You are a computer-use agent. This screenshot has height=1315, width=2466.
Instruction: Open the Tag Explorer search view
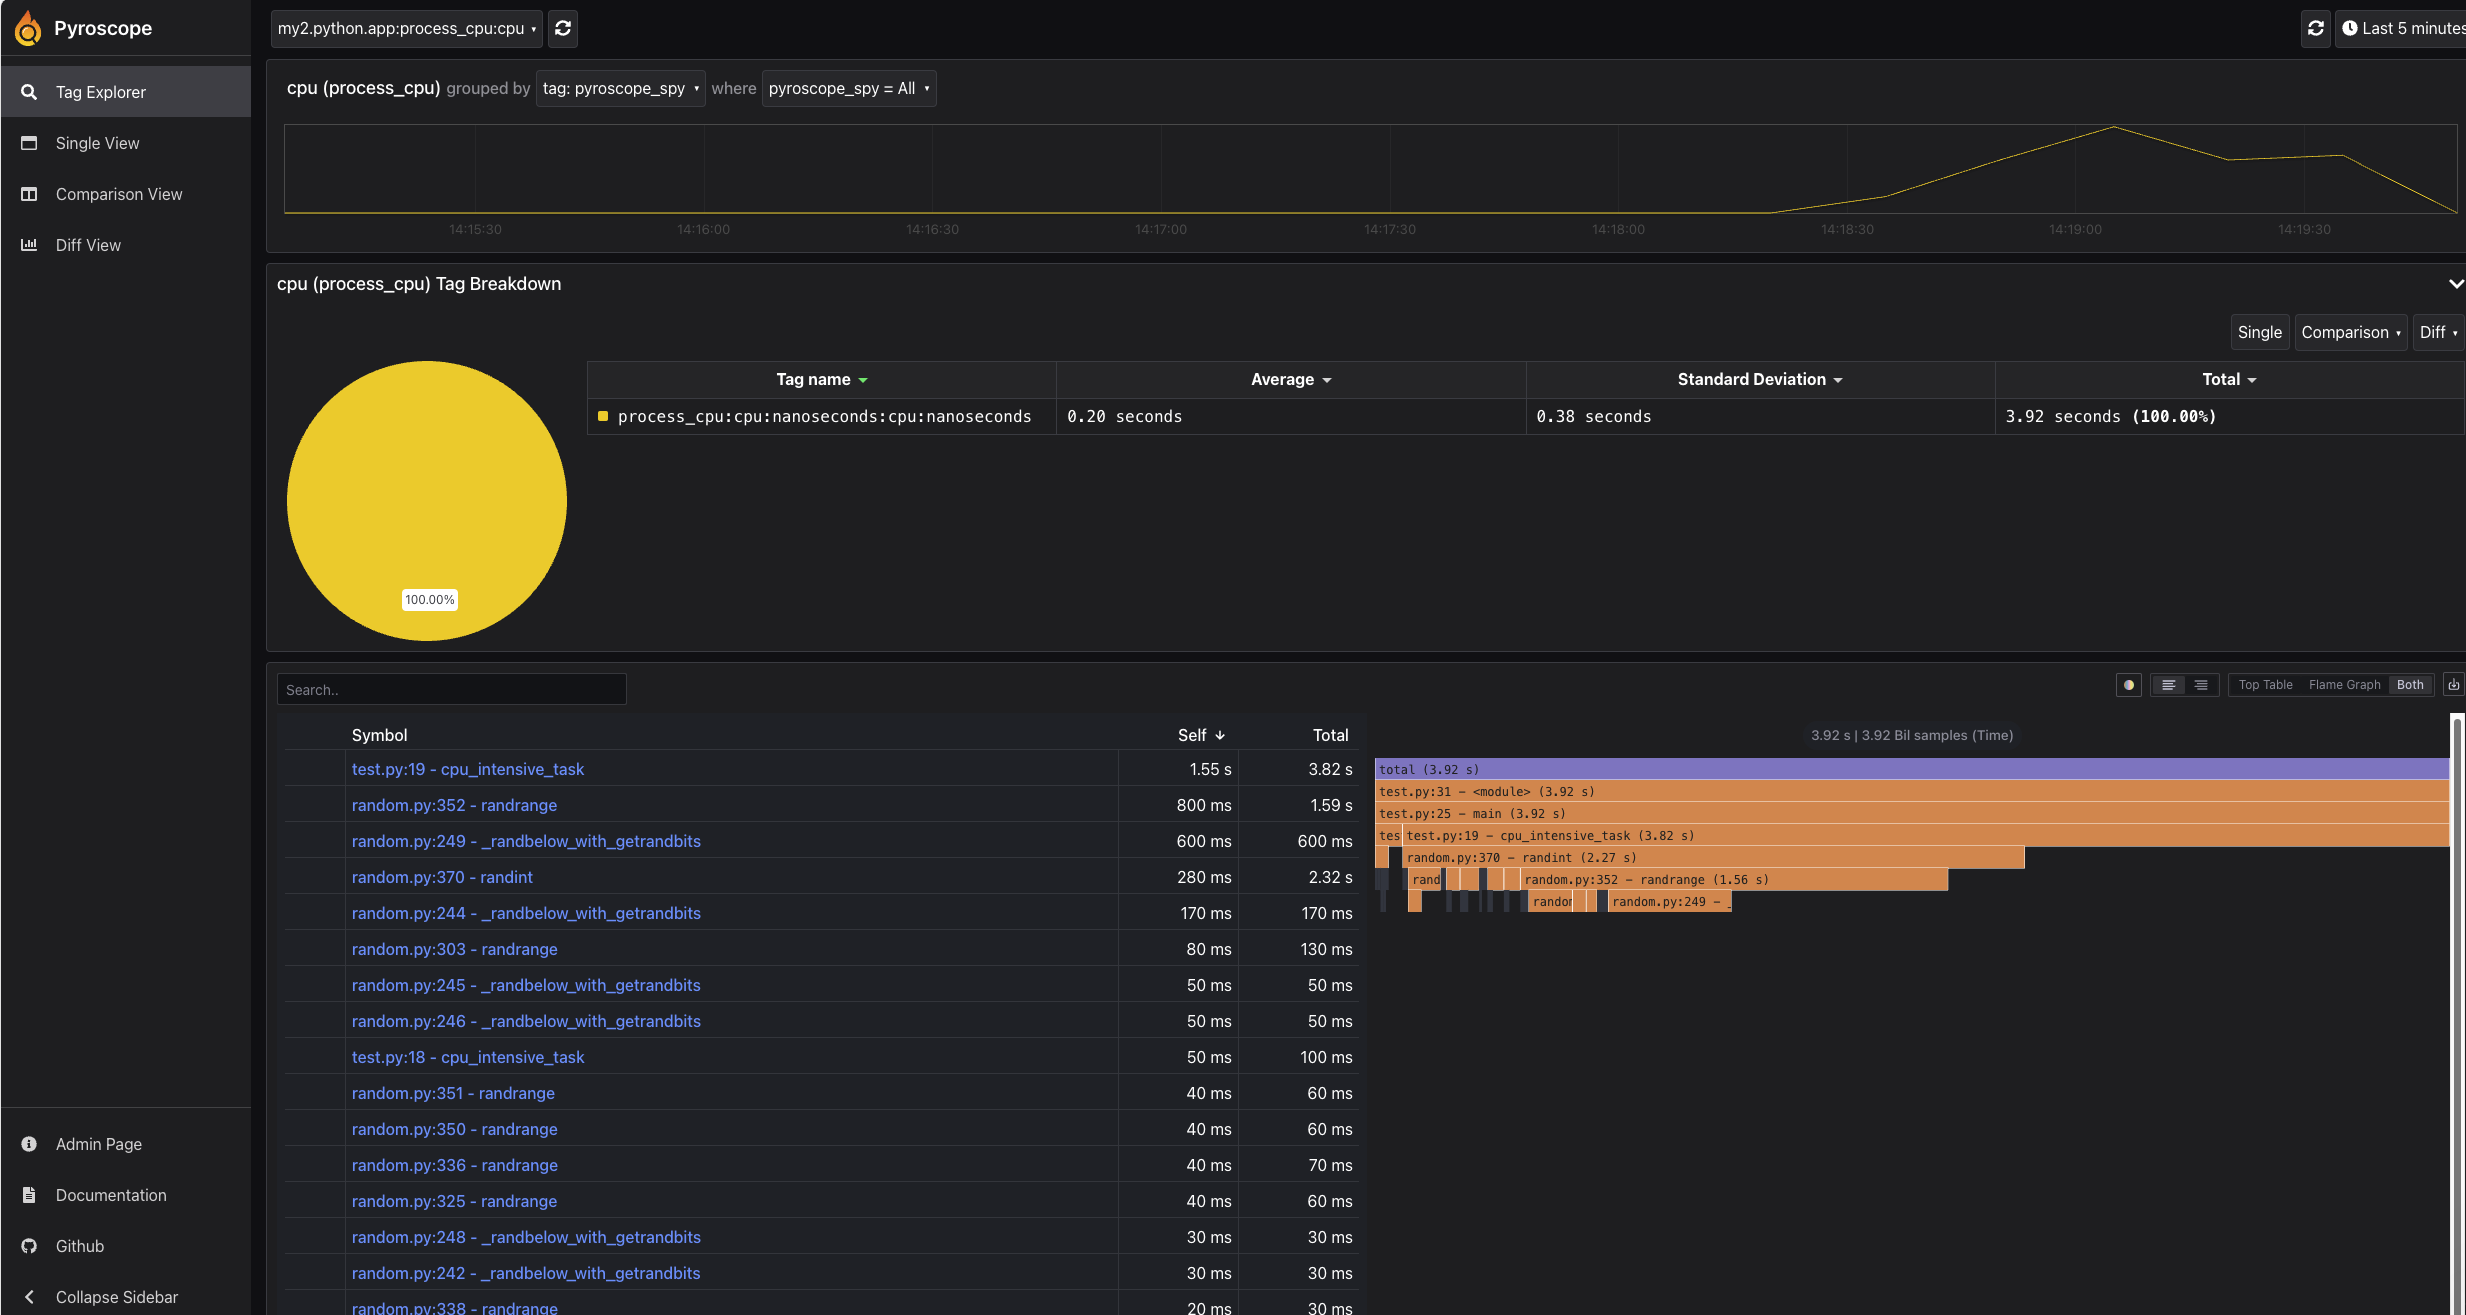point(100,91)
